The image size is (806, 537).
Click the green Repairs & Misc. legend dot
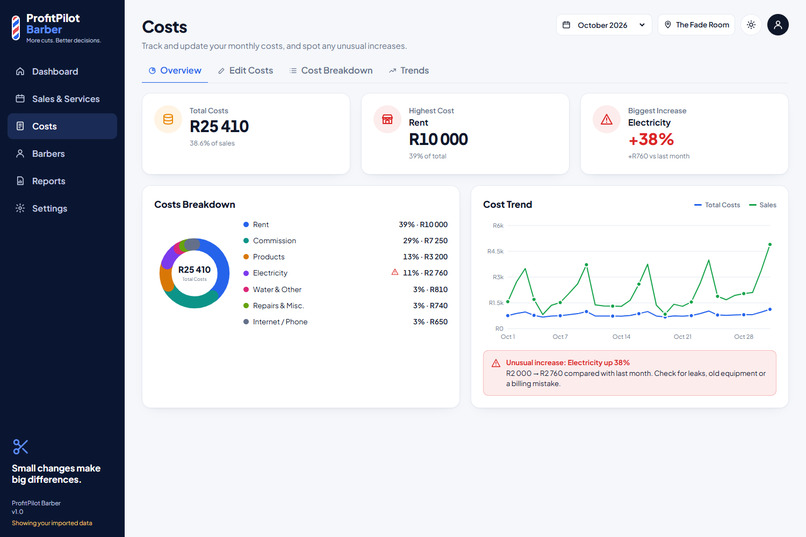coord(246,306)
